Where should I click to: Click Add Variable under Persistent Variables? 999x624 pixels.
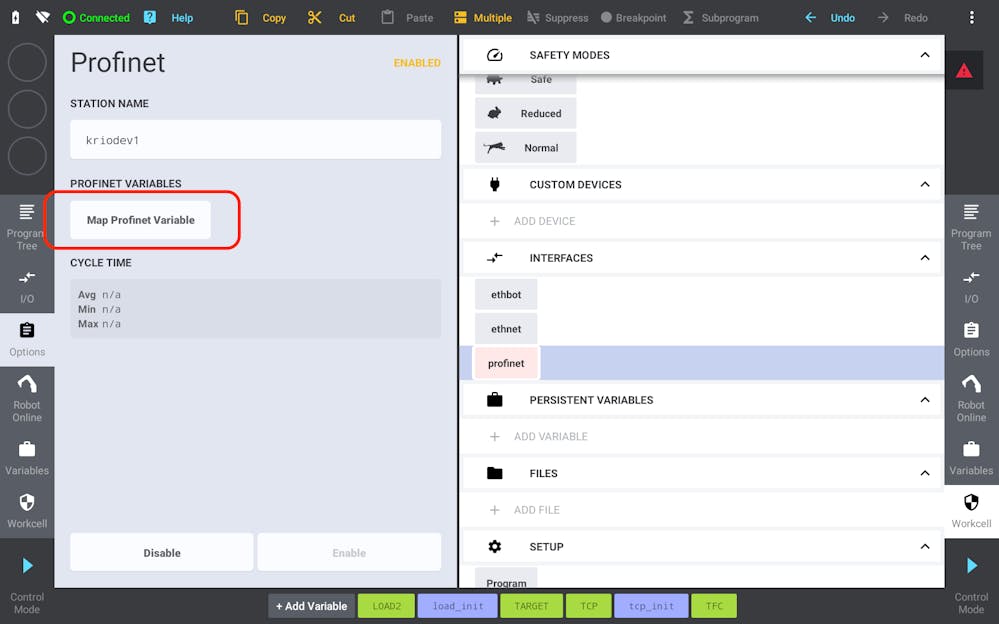click(538, 437)
